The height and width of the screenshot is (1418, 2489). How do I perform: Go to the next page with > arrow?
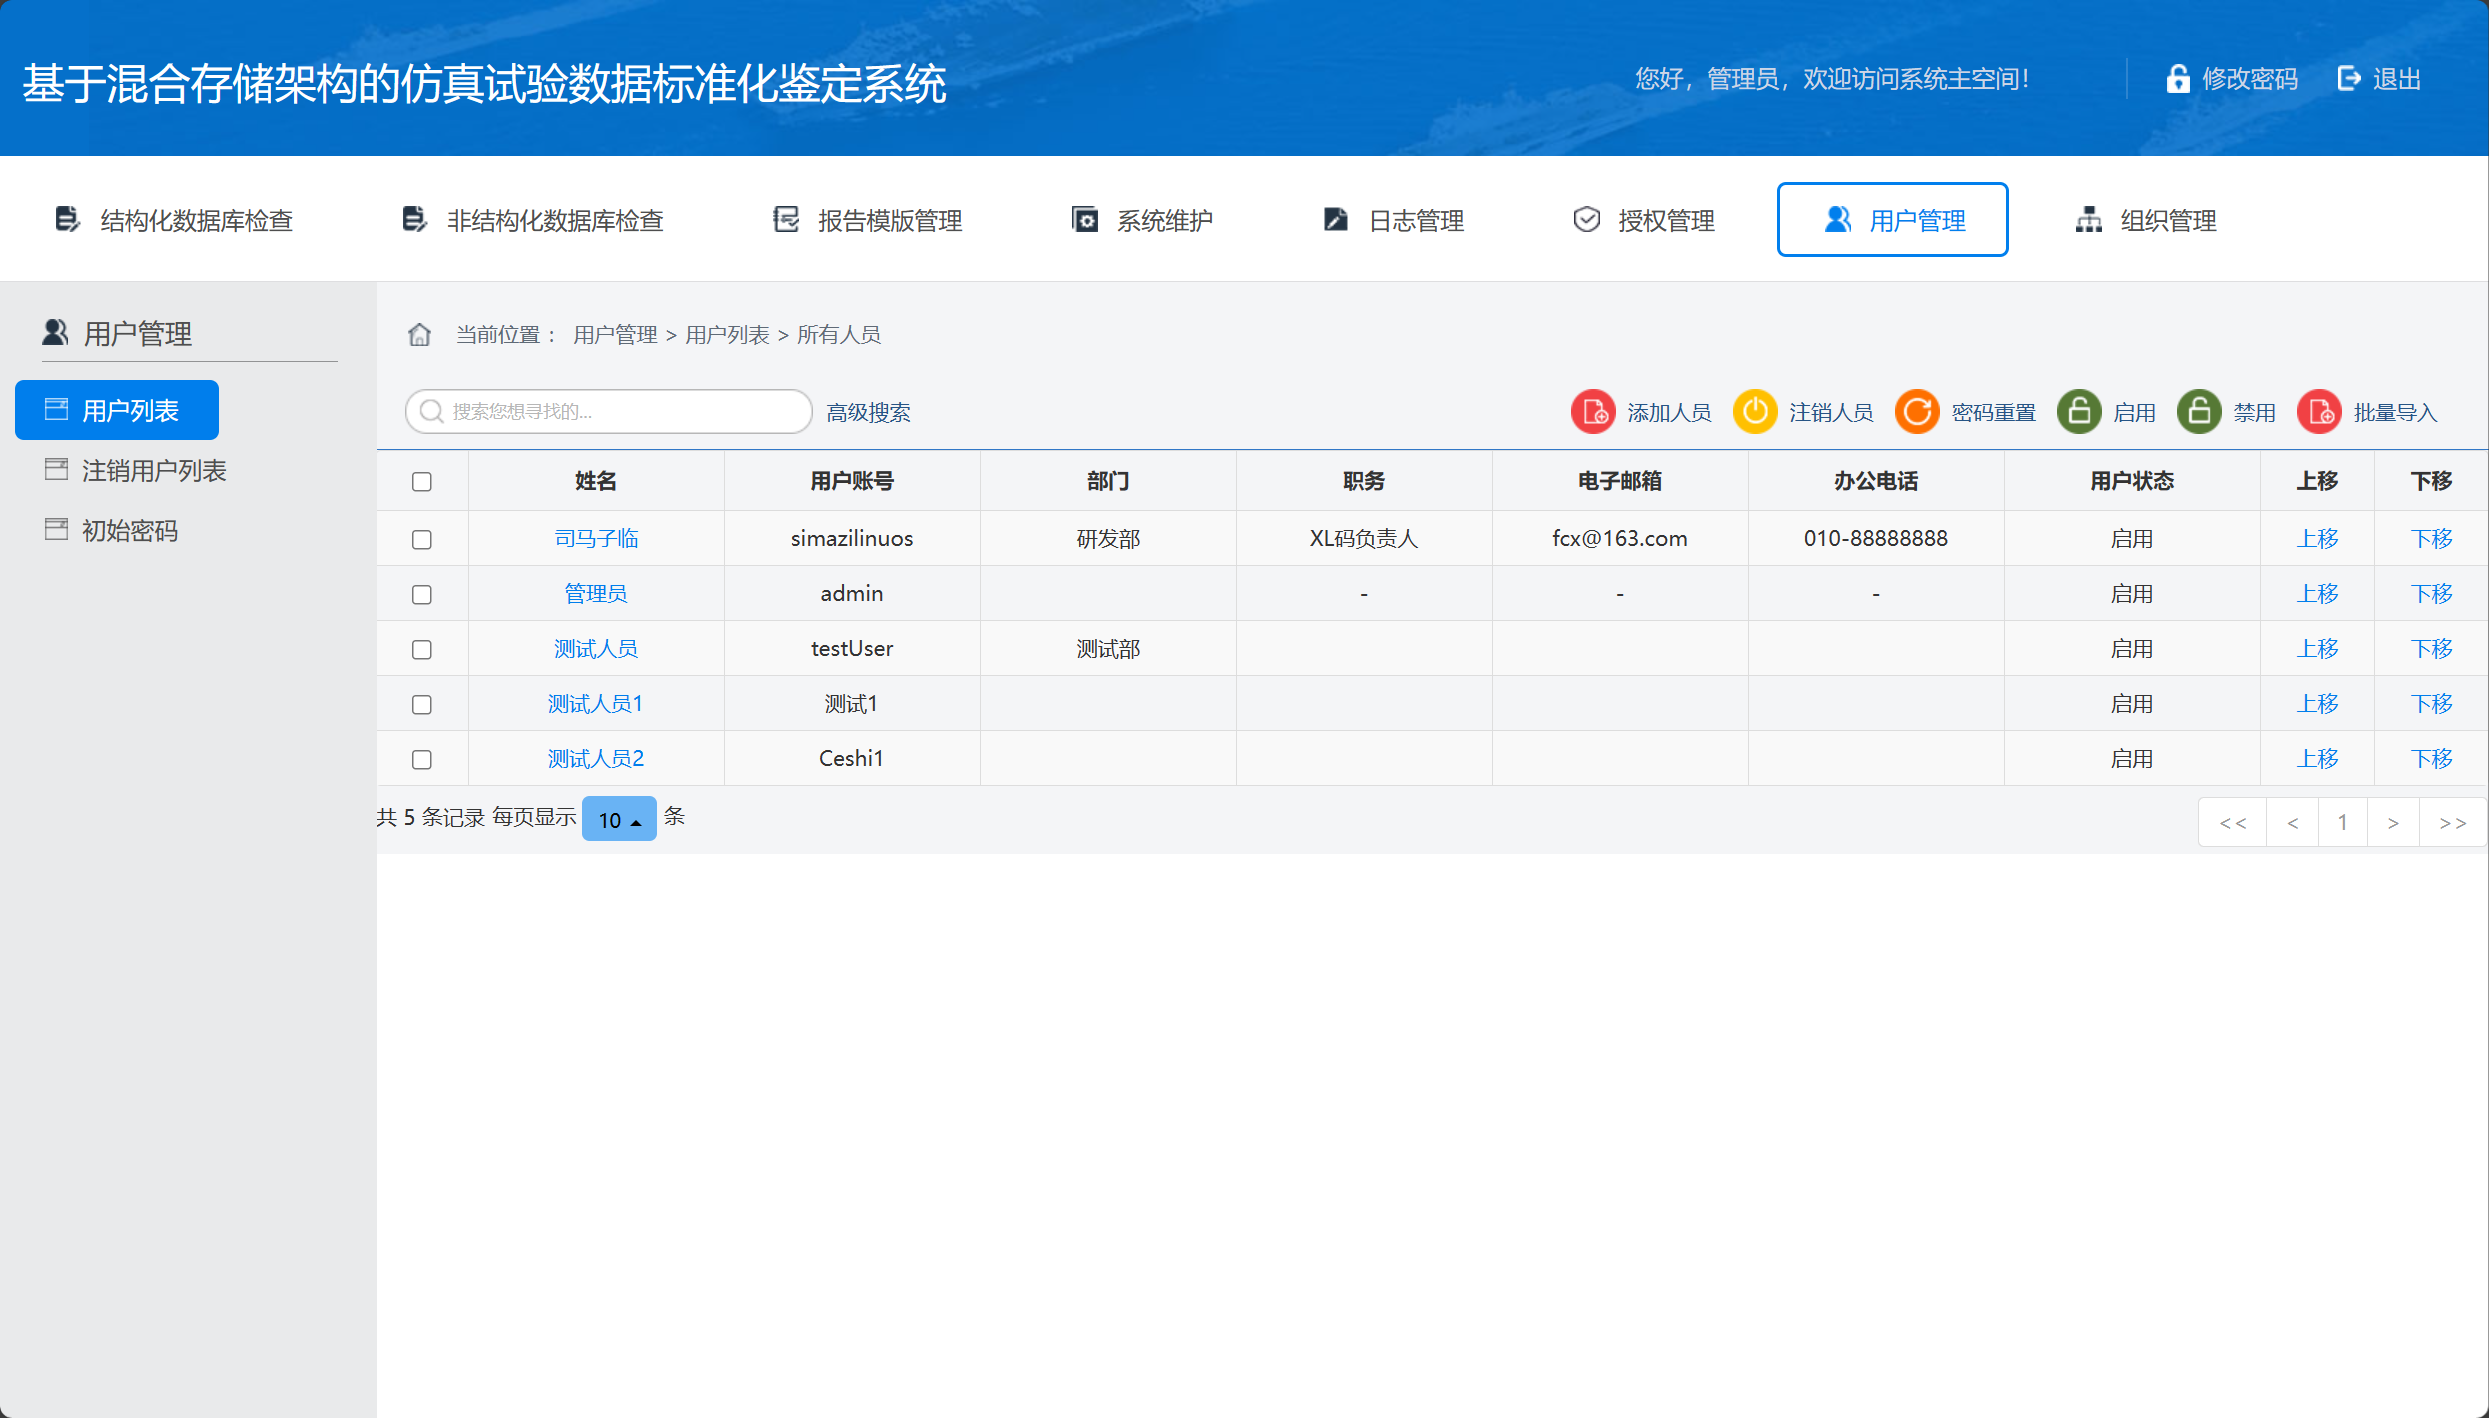[2393, 823]
